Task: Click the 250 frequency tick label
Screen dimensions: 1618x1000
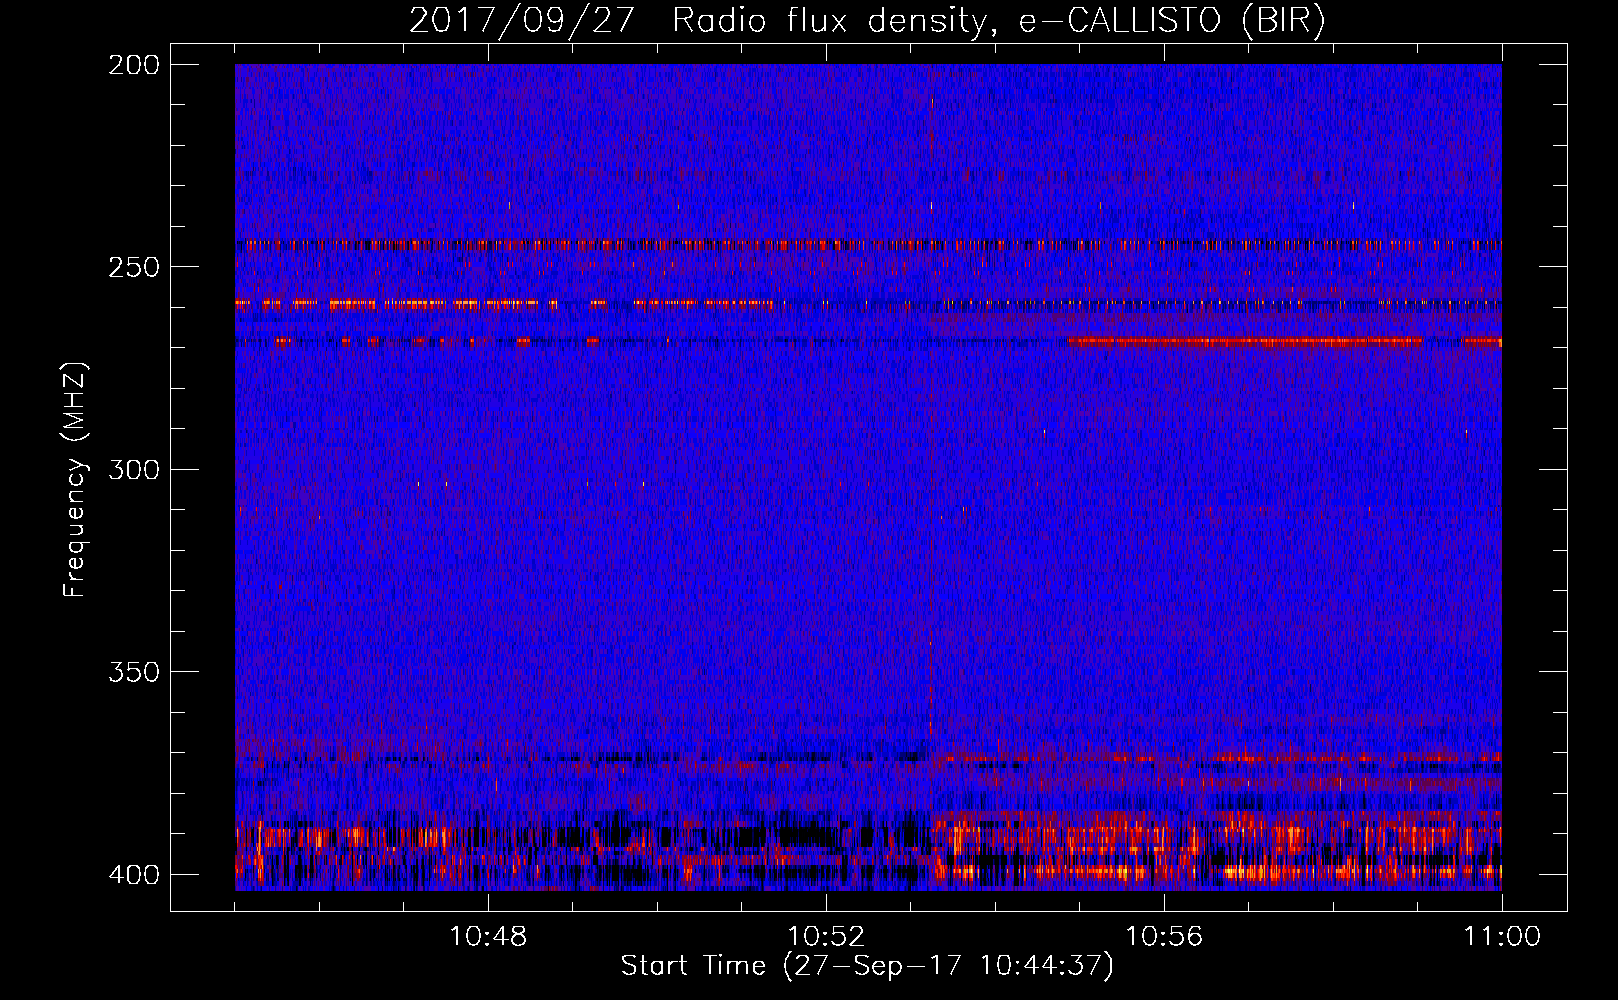Action: [133, 267]
